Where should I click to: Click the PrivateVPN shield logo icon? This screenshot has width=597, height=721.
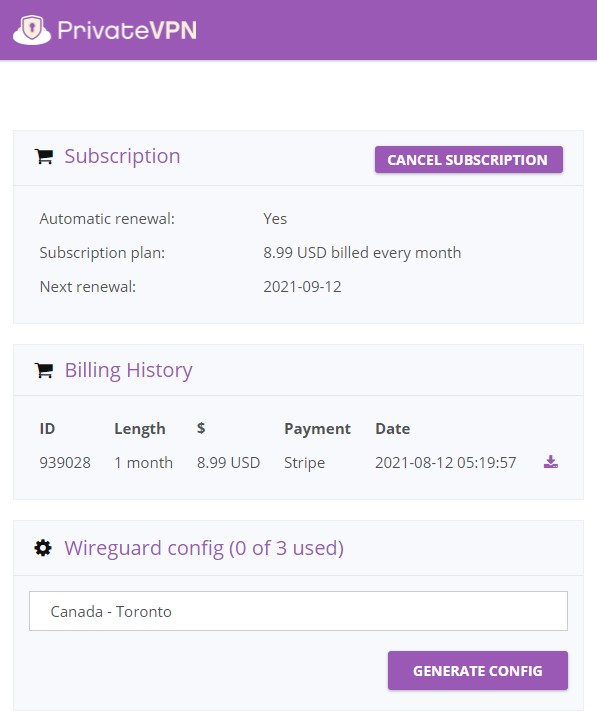click(32, 30)
